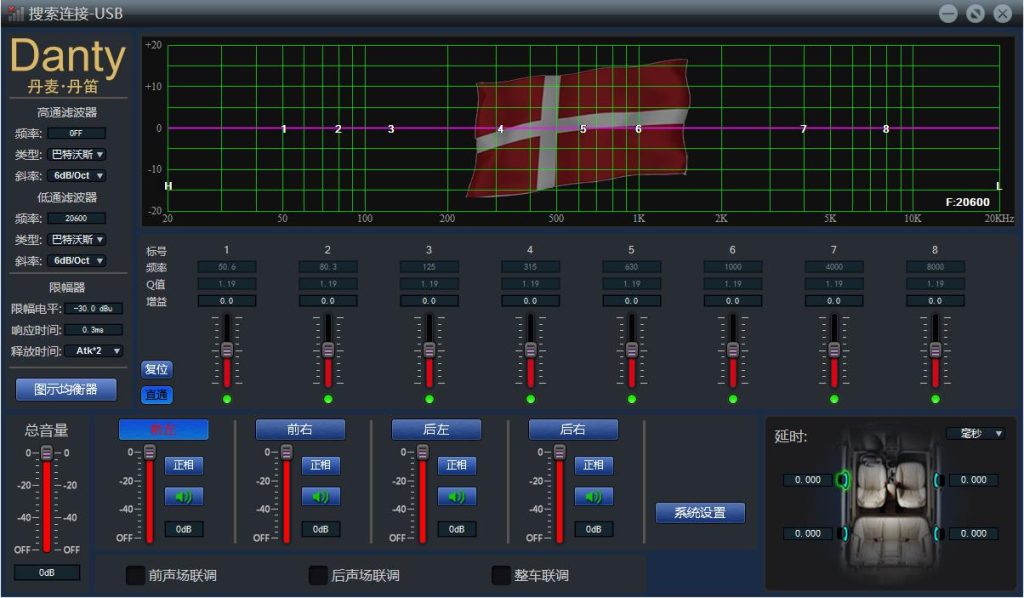The image size is (1024, 598).
Task: Click the 复位 reset button
Action: point(157,370)
